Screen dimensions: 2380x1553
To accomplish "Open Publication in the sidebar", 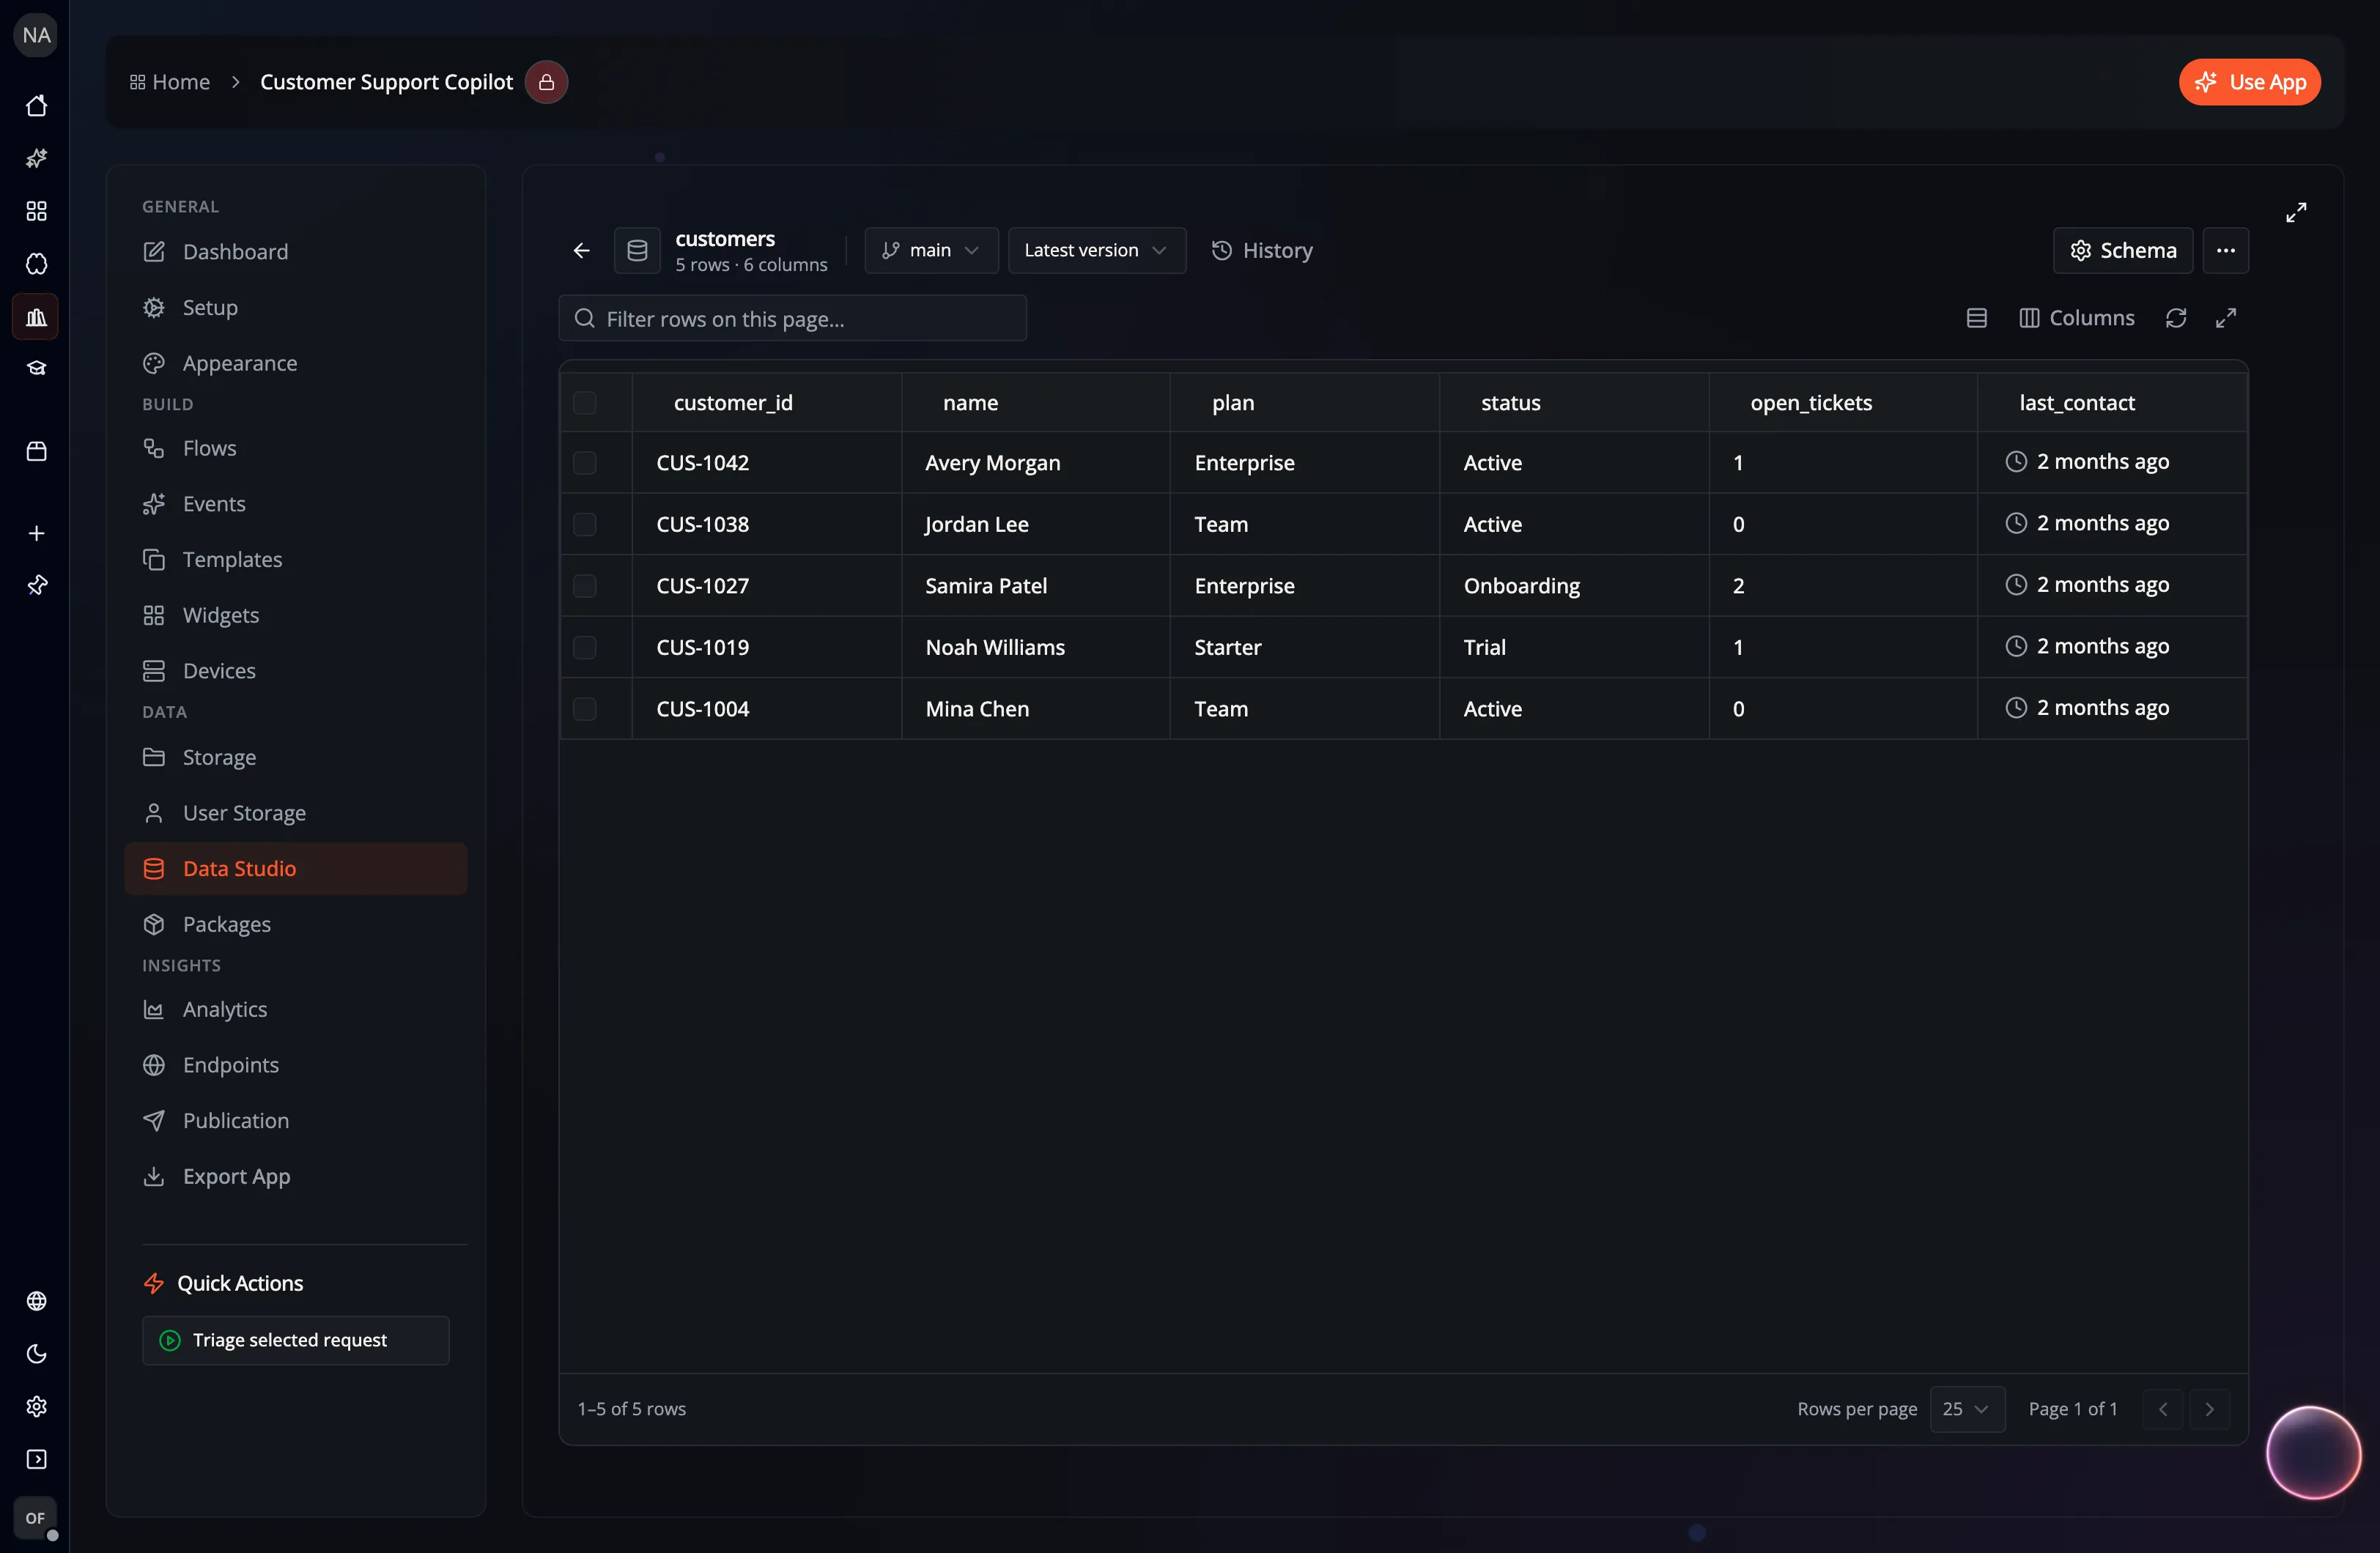I will [x=296, y=1121].
